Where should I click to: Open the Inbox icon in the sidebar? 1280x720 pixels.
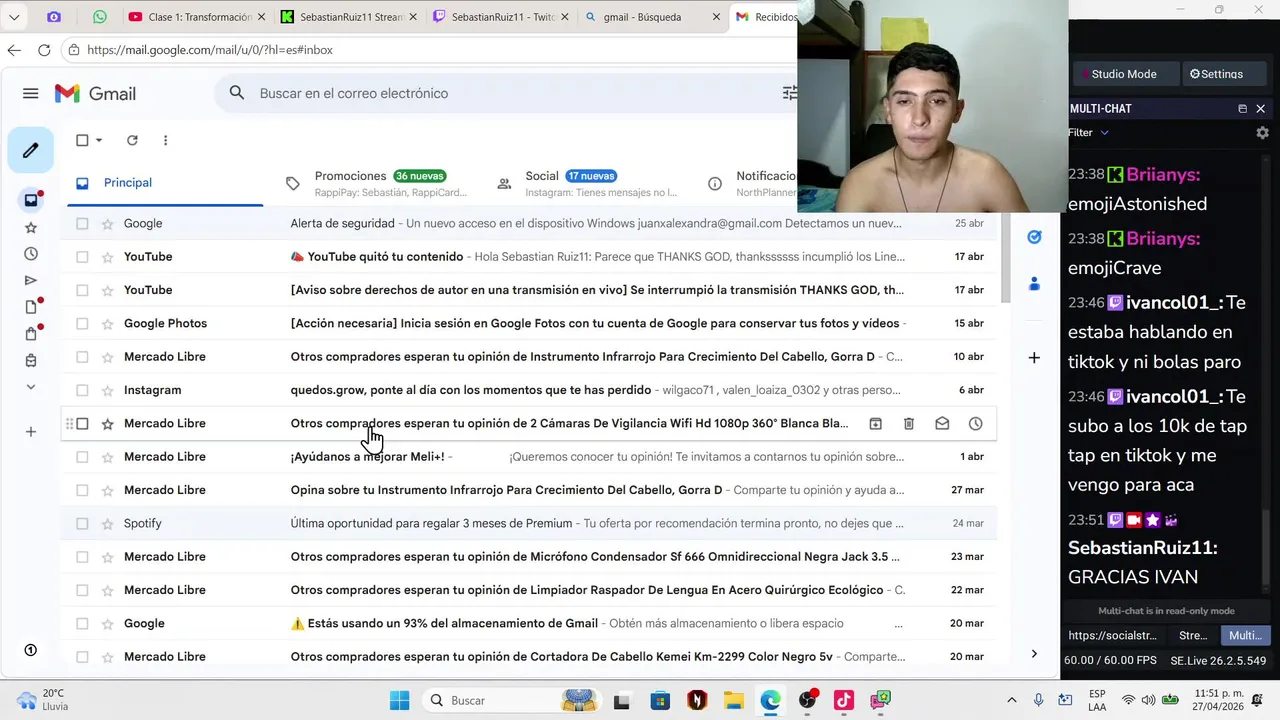[31, 200]
